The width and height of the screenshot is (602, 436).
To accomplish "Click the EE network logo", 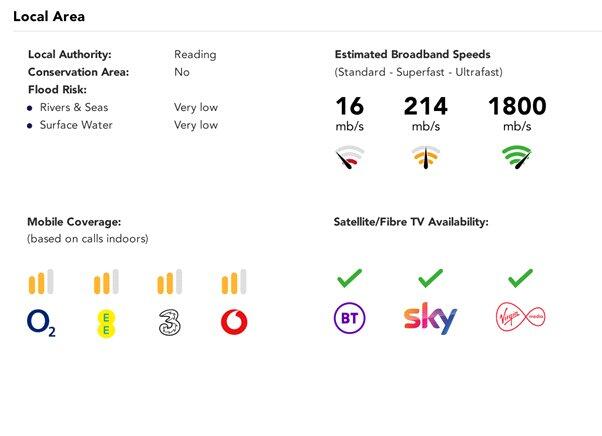I will [x=105, y=322].
